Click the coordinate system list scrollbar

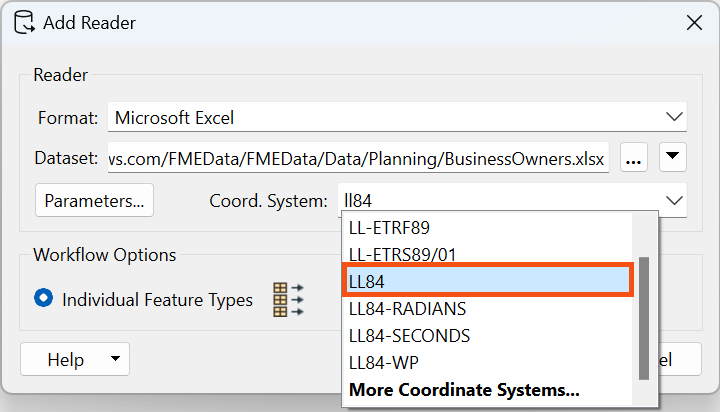coord(645,318)
